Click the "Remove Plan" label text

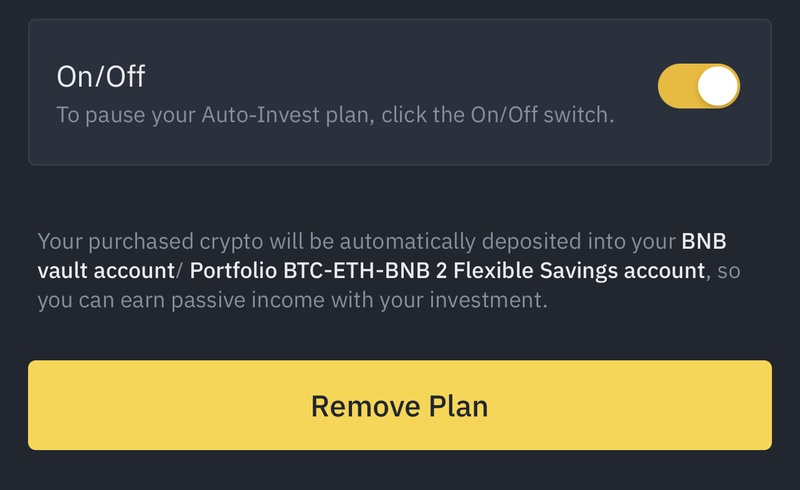click(x=399, y=406)
